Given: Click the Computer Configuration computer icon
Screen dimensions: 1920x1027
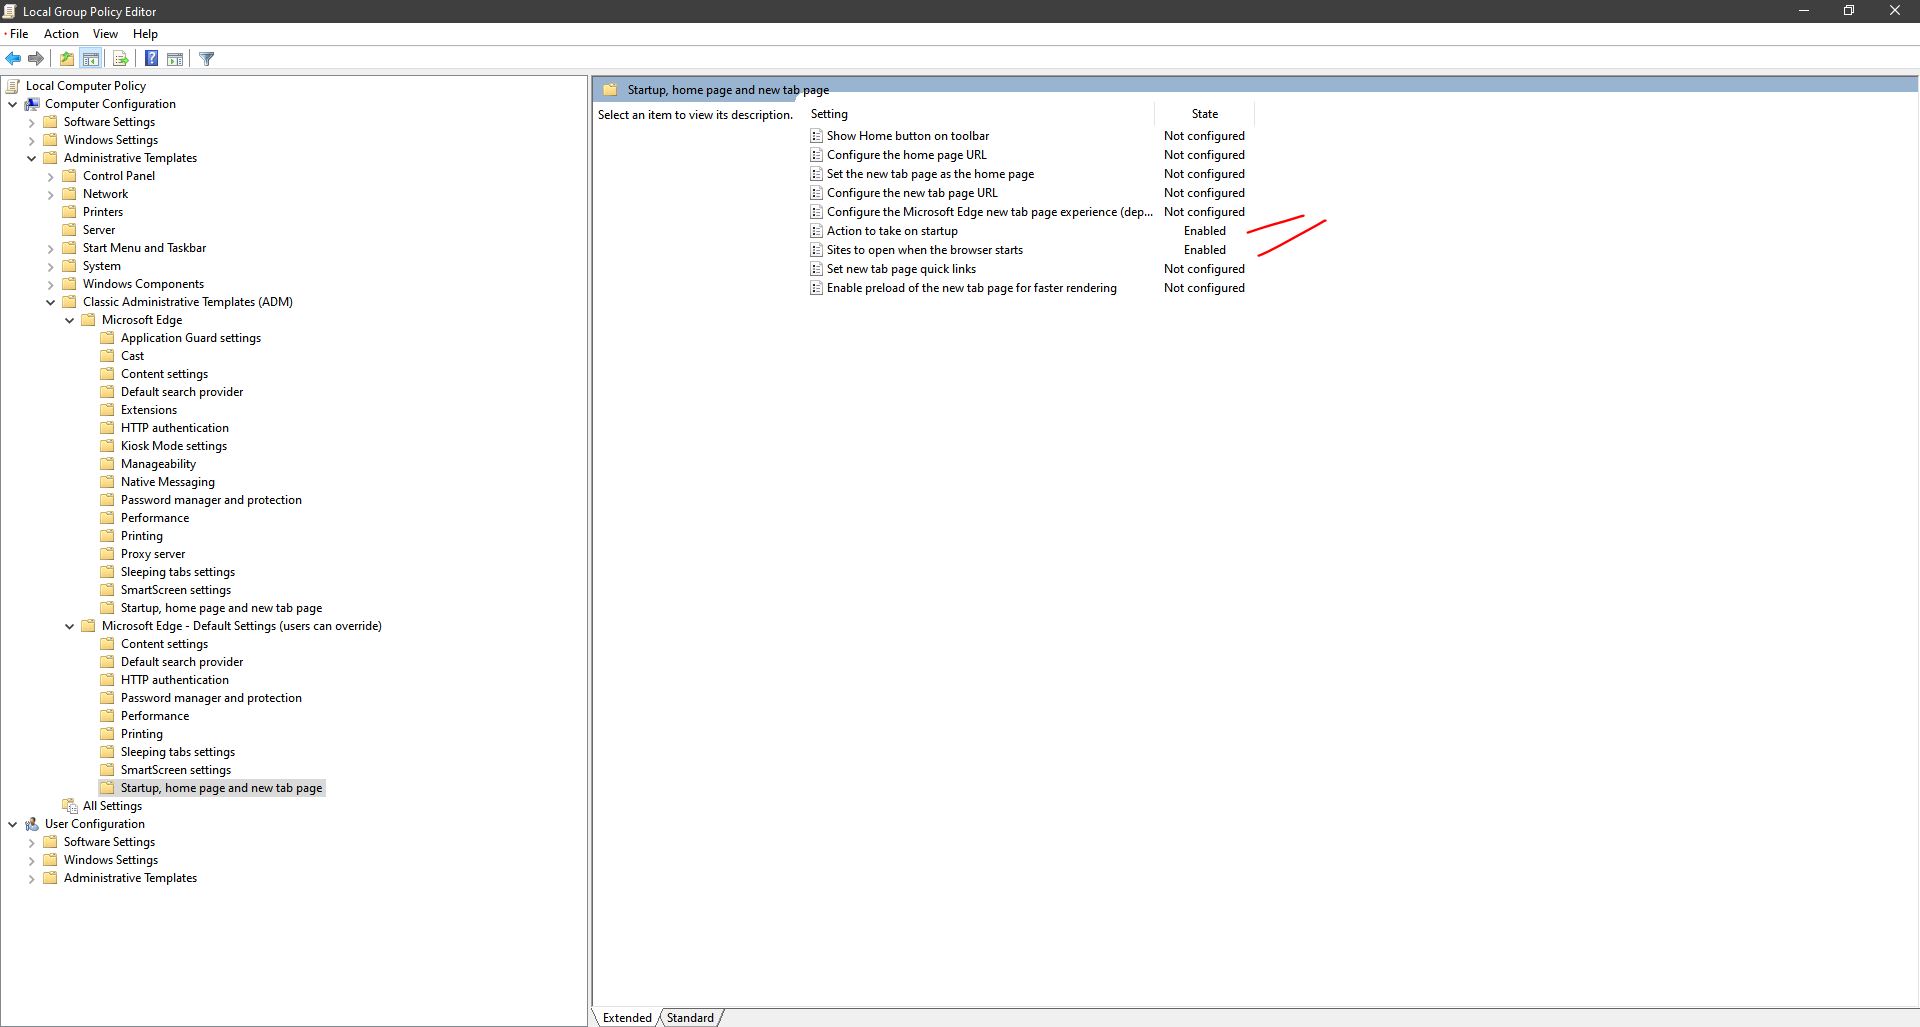Looking at the screenshot, I should click(32, 104).
